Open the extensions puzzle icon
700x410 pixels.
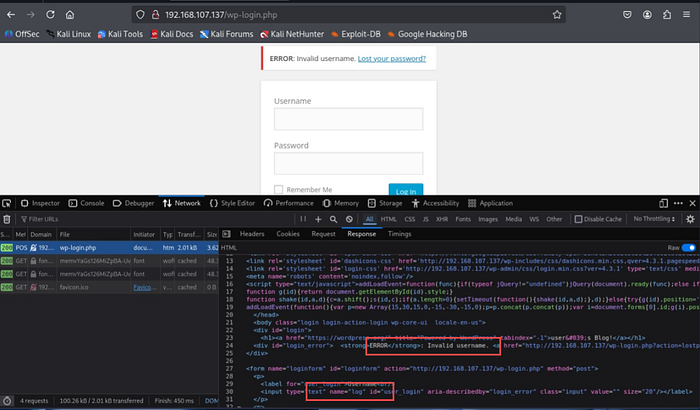tap(667, 15)
